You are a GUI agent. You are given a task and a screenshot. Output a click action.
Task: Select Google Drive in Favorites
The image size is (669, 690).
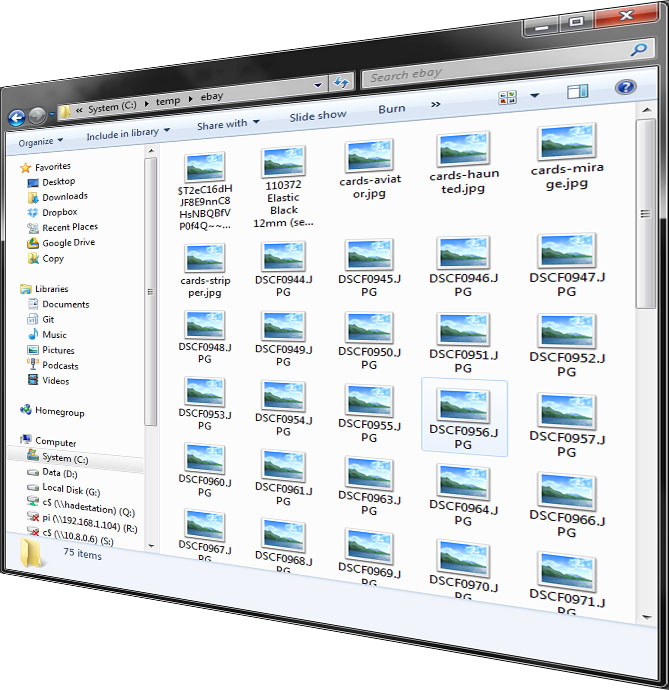[x=67, y=242]
